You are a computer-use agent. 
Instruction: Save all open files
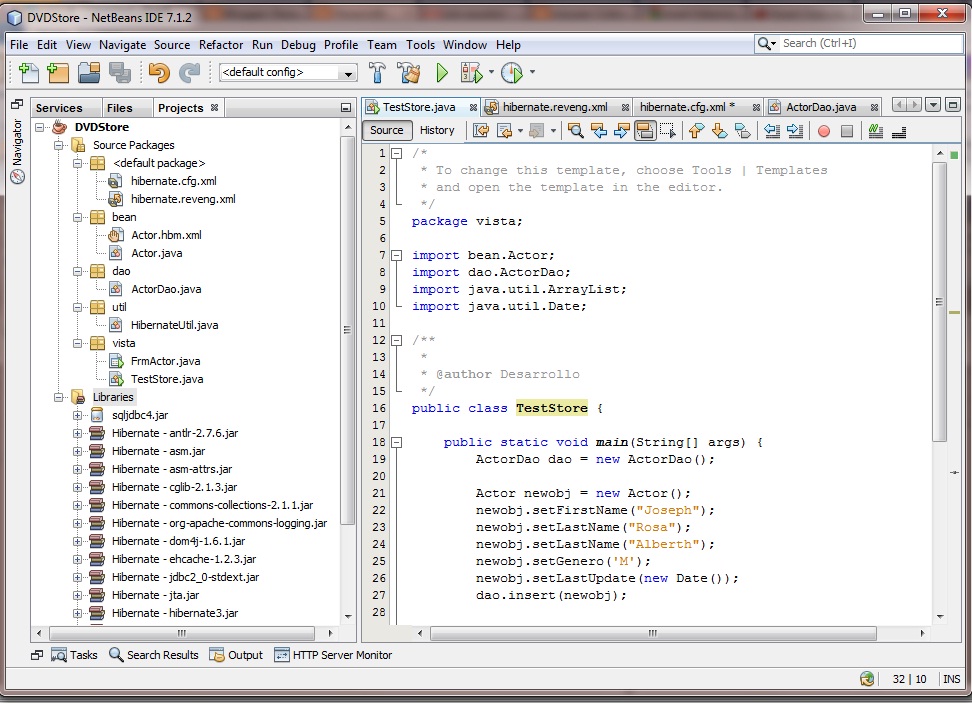pyautogui.click(x=117, y=72)
